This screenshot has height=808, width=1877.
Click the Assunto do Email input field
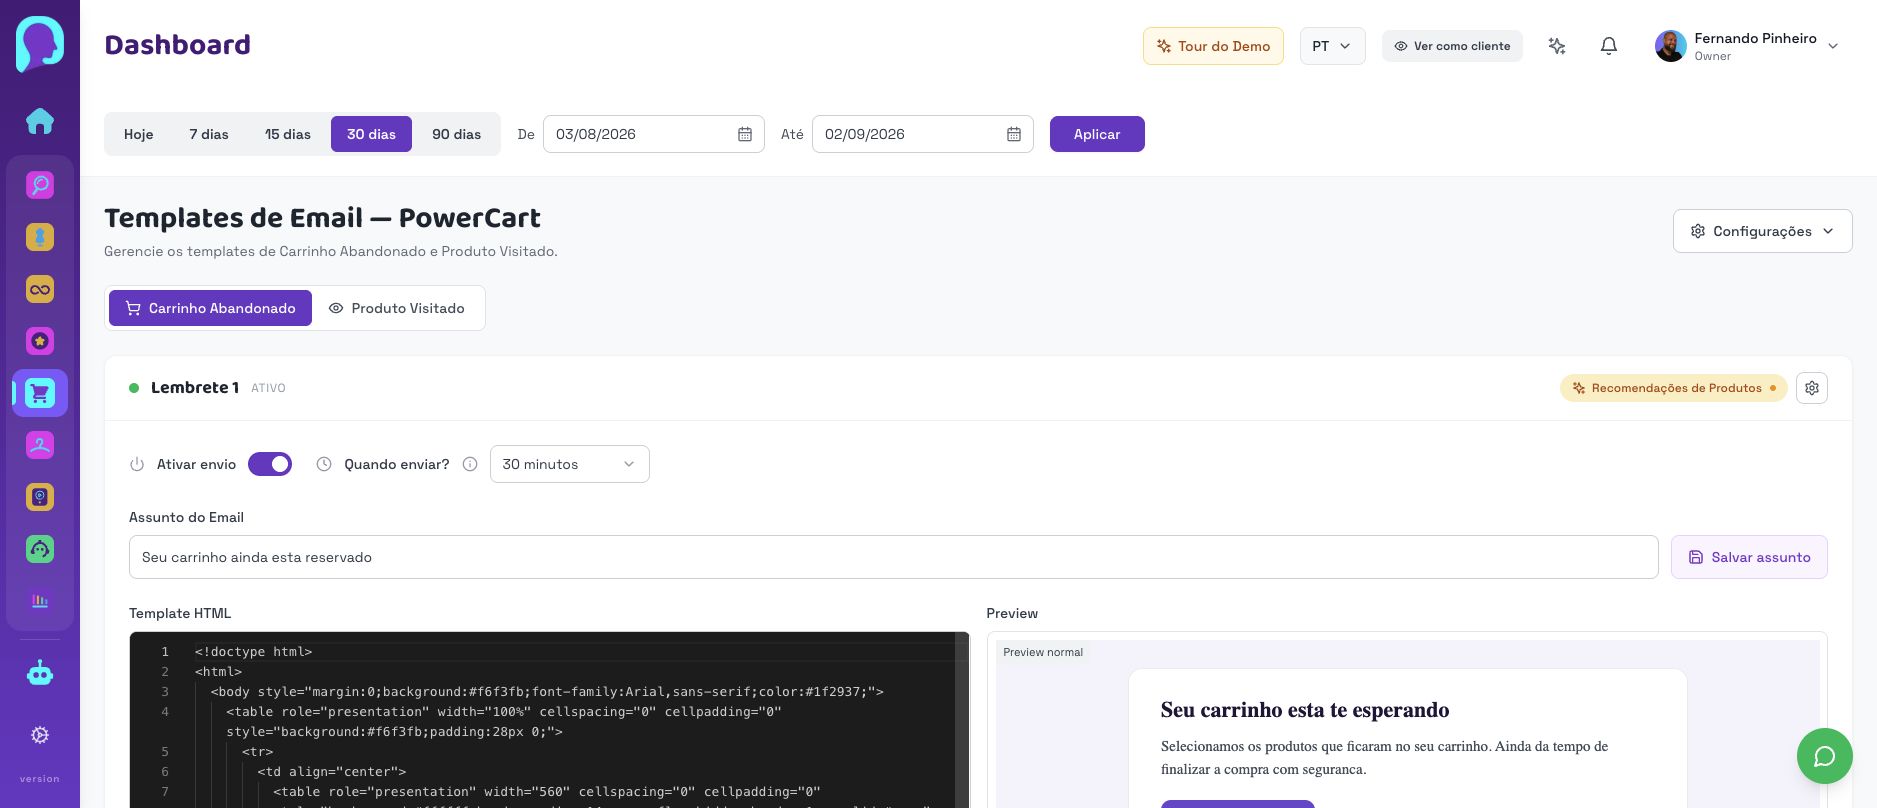(x=893, y=557)
